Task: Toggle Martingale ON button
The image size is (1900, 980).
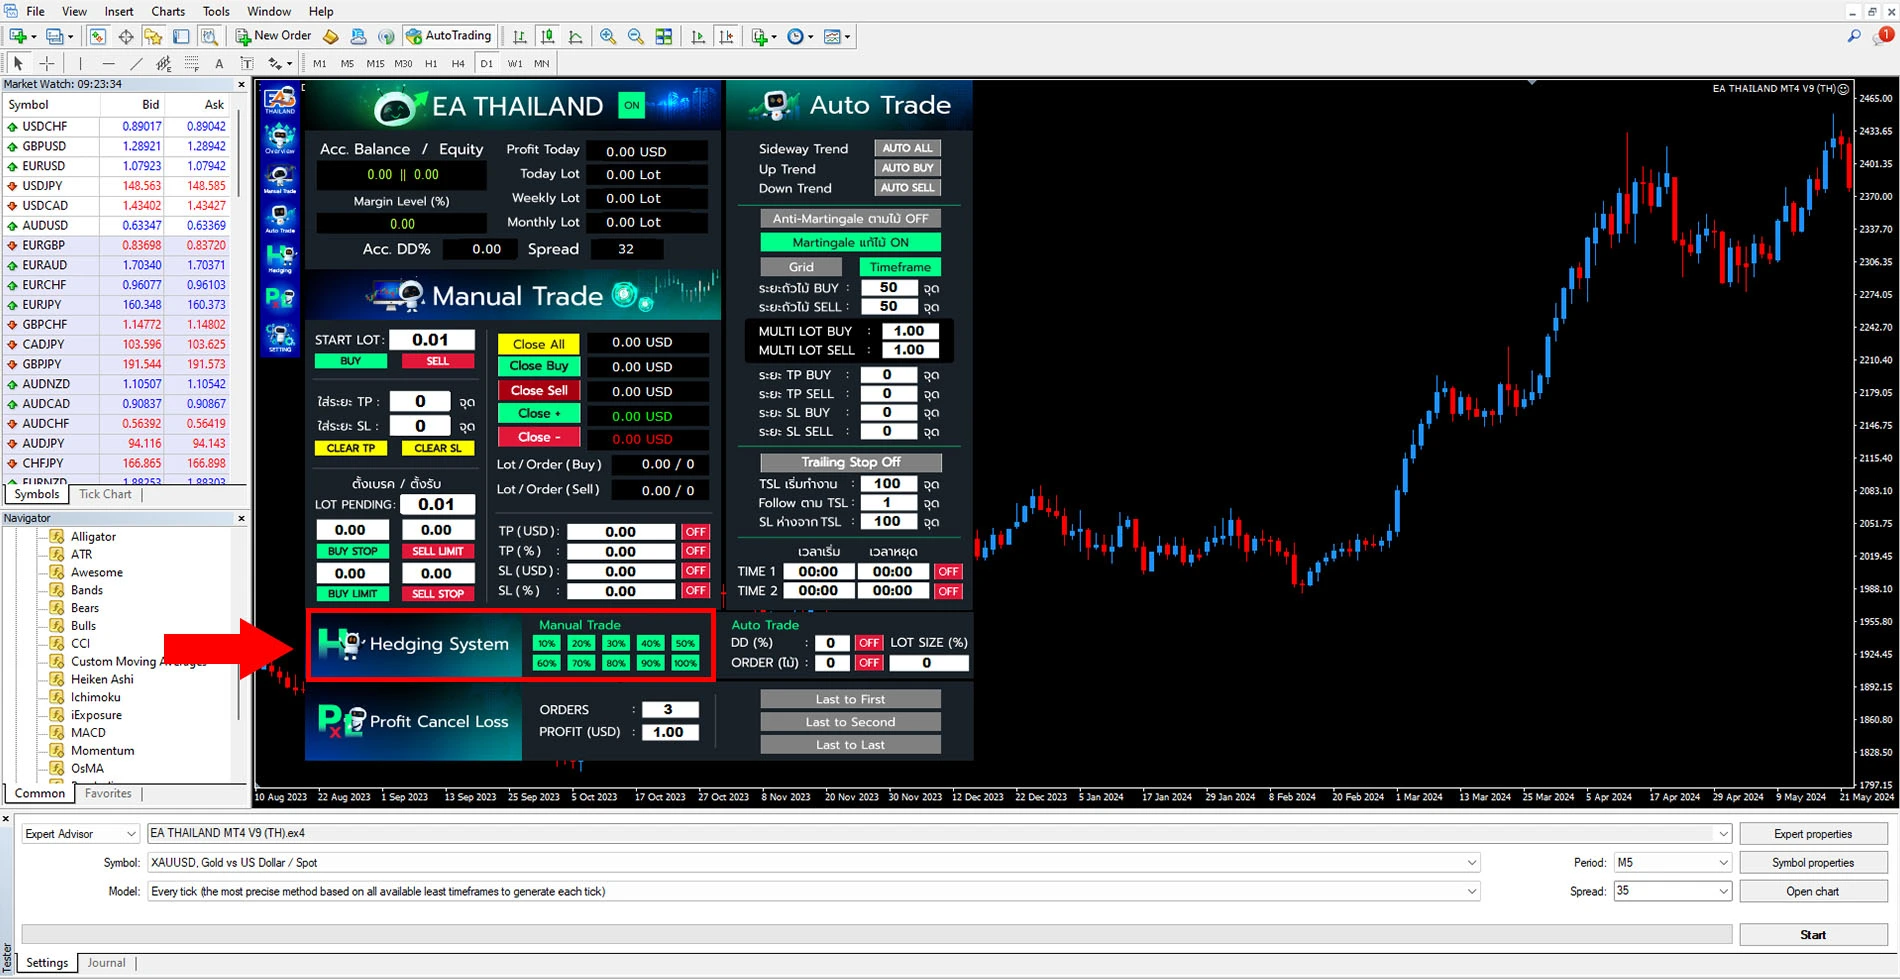Action: [x=850, y=242]
